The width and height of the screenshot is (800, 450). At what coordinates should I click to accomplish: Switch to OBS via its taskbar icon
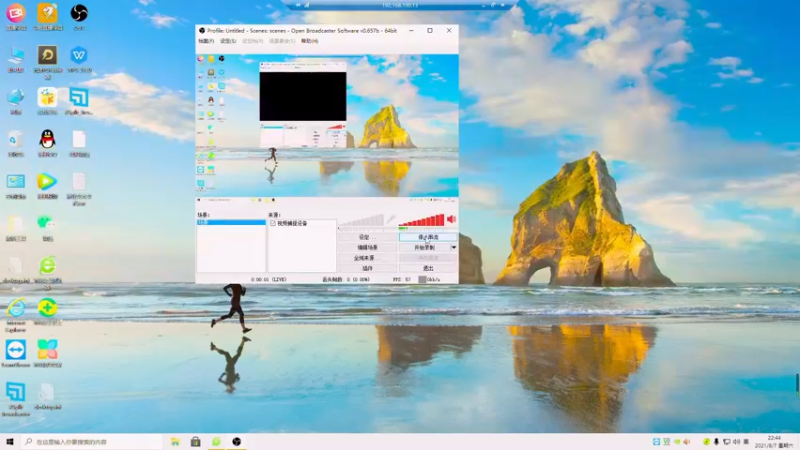click(236, 441)
